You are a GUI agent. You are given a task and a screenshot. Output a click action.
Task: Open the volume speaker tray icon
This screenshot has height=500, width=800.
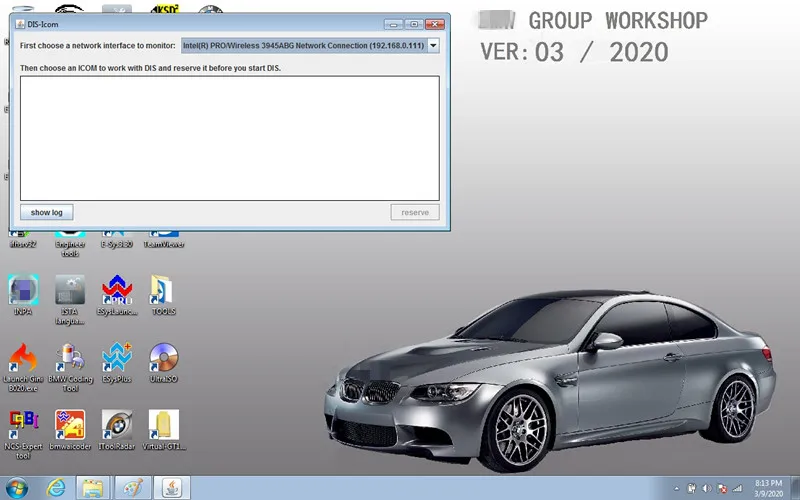[707, 488]
